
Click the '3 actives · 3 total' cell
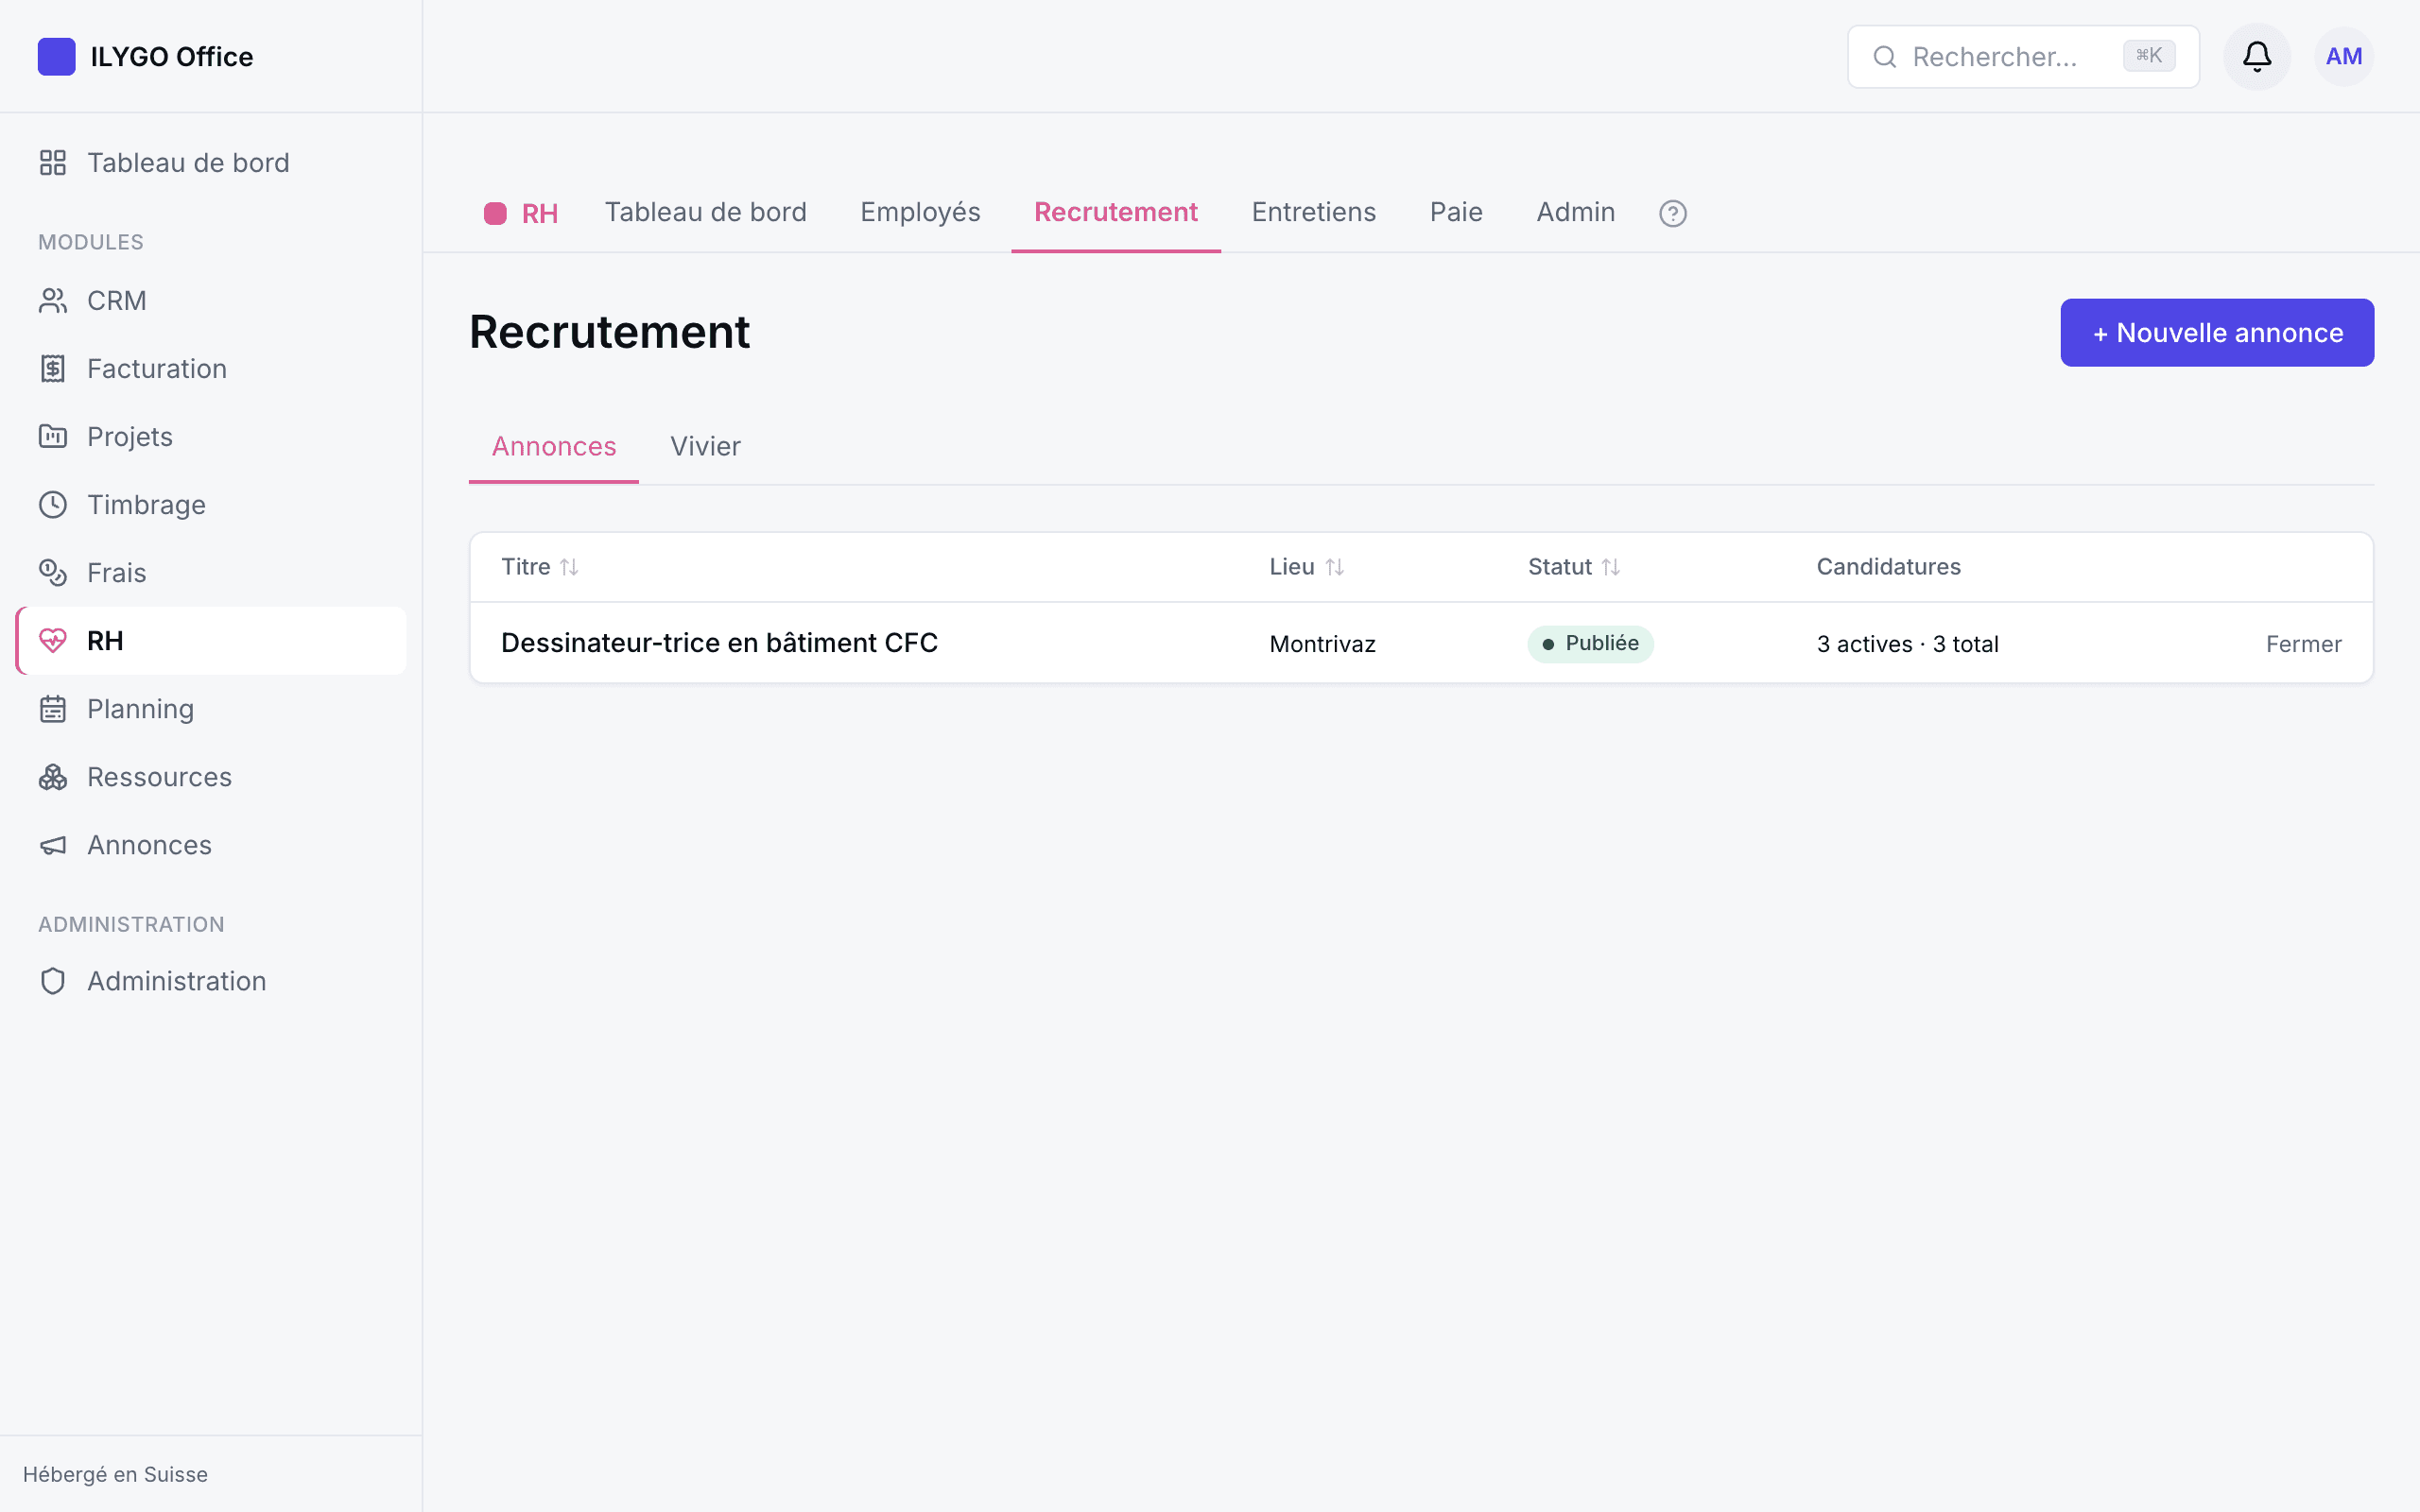pyautogui.click(x=1907, y=644)
